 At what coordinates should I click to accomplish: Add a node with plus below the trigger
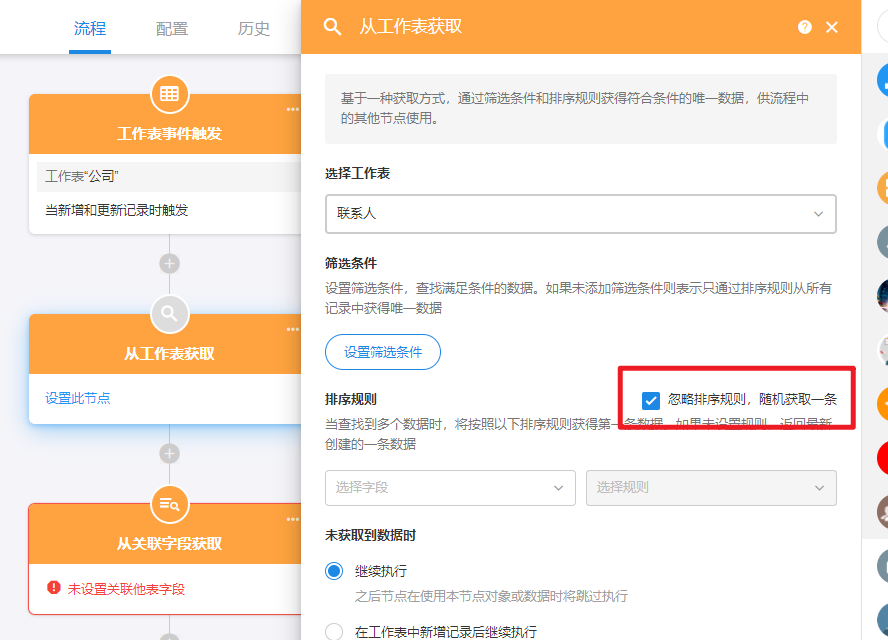(x=169, y=264)
